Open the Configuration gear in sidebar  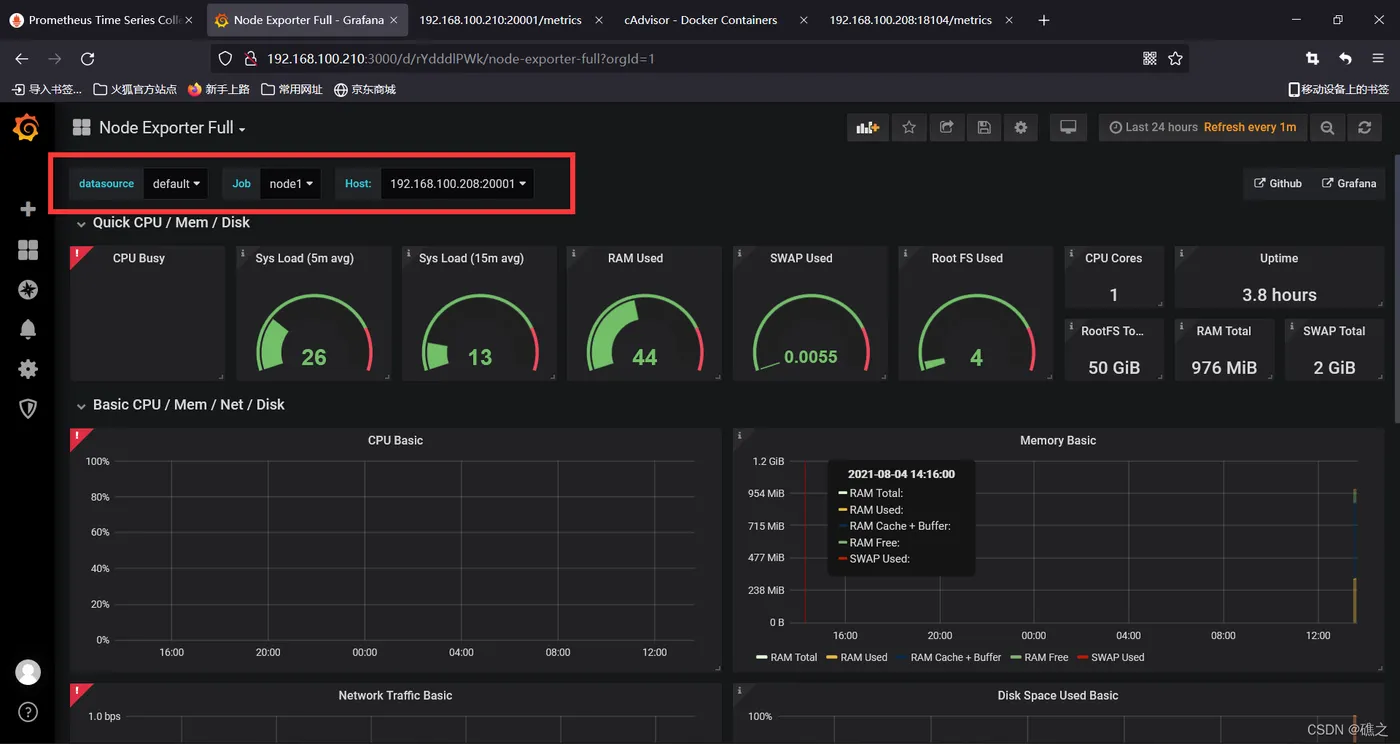click(x=28, y=369)
